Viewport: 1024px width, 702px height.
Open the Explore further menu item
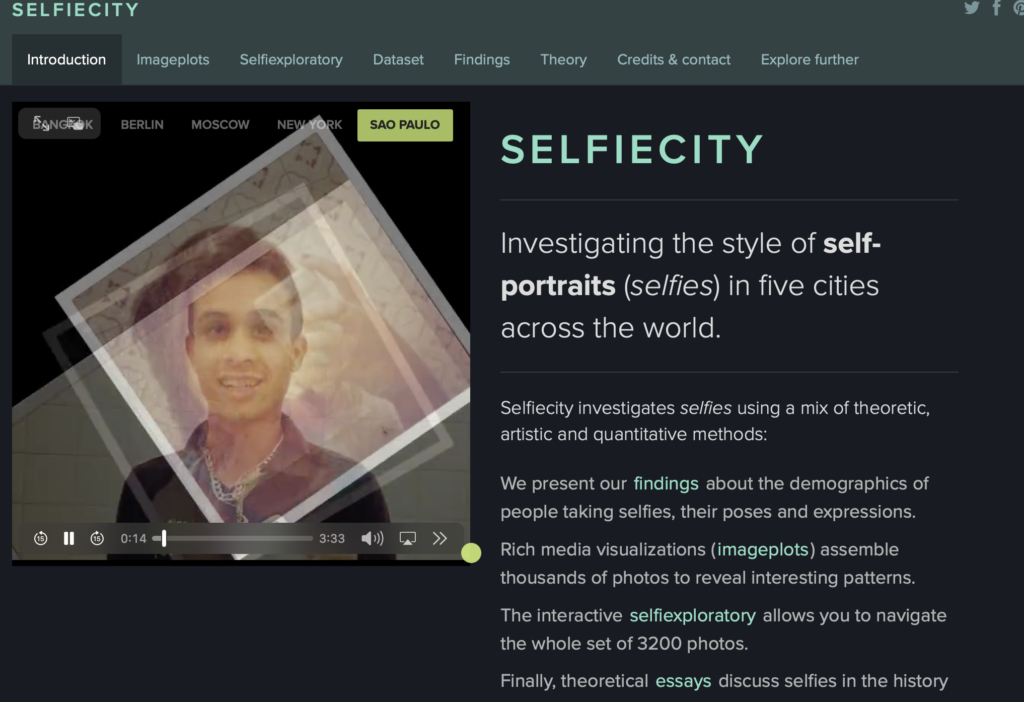click(x=809, y=59)
